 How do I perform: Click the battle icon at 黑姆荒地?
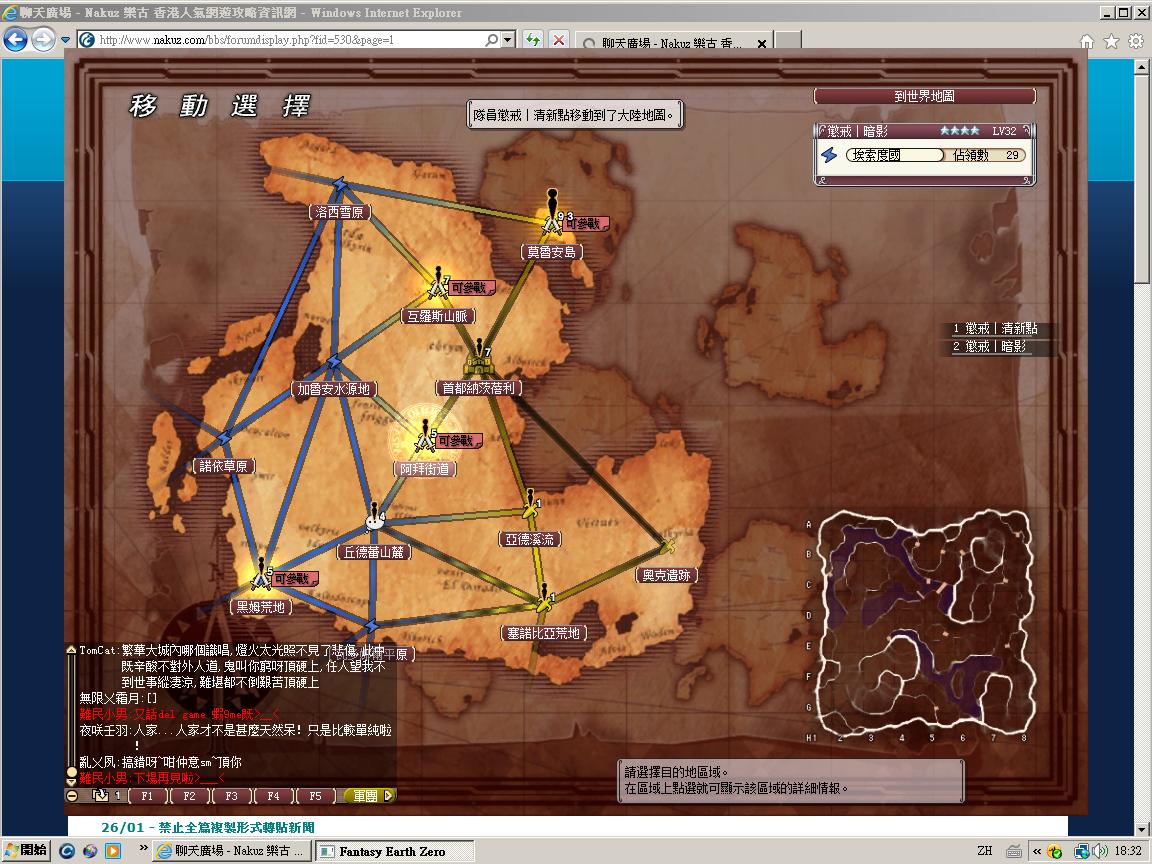[x=261, y=577]
